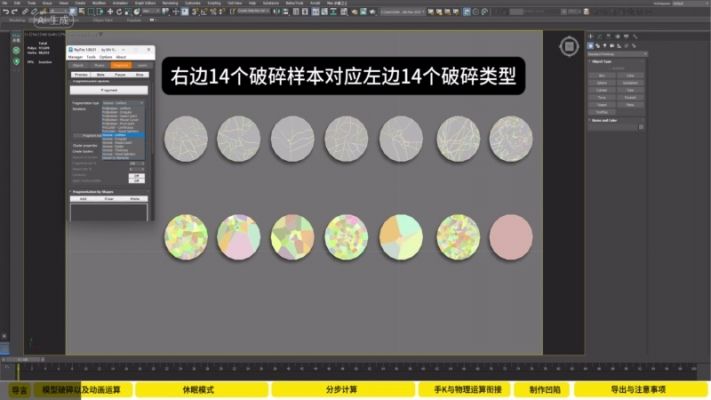
Task: Click the Undo arrow icon
Action: pyautogui.click(x=5, y=12)
